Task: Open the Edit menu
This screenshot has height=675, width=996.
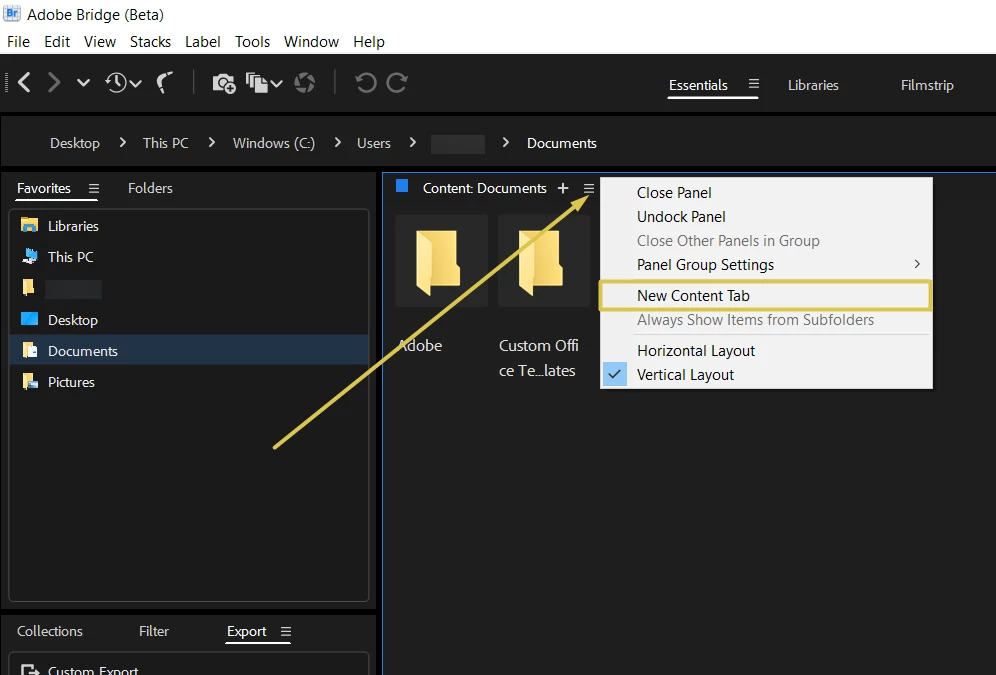Action: click(57, 42)
